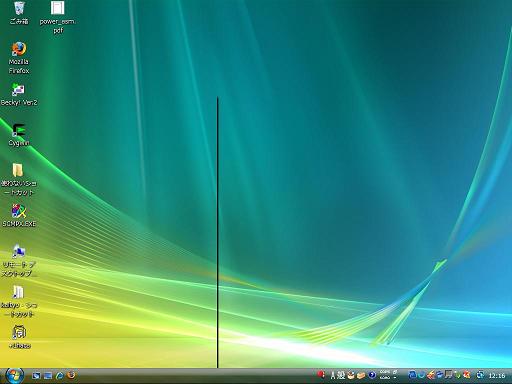Click the red and yellow tray icon
The image size is (512, 384).
point(467,375)
